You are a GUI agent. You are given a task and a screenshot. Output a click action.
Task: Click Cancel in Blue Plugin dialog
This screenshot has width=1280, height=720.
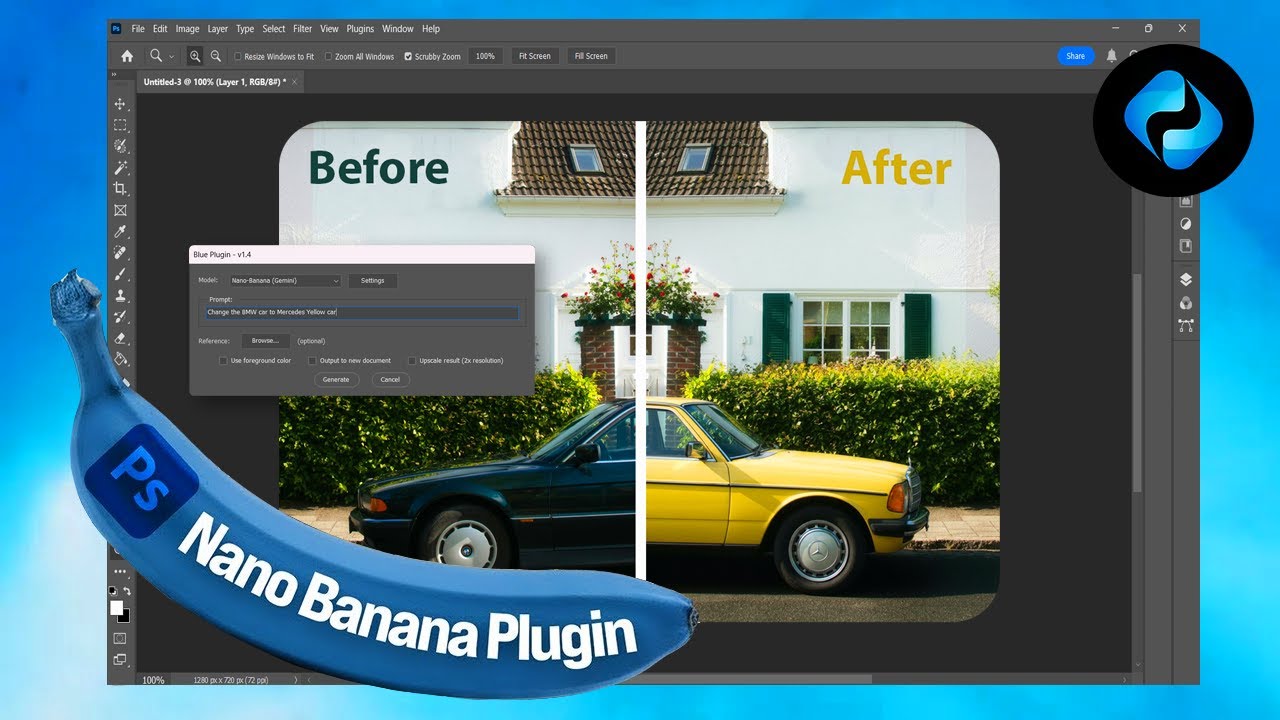coord(390,380)
